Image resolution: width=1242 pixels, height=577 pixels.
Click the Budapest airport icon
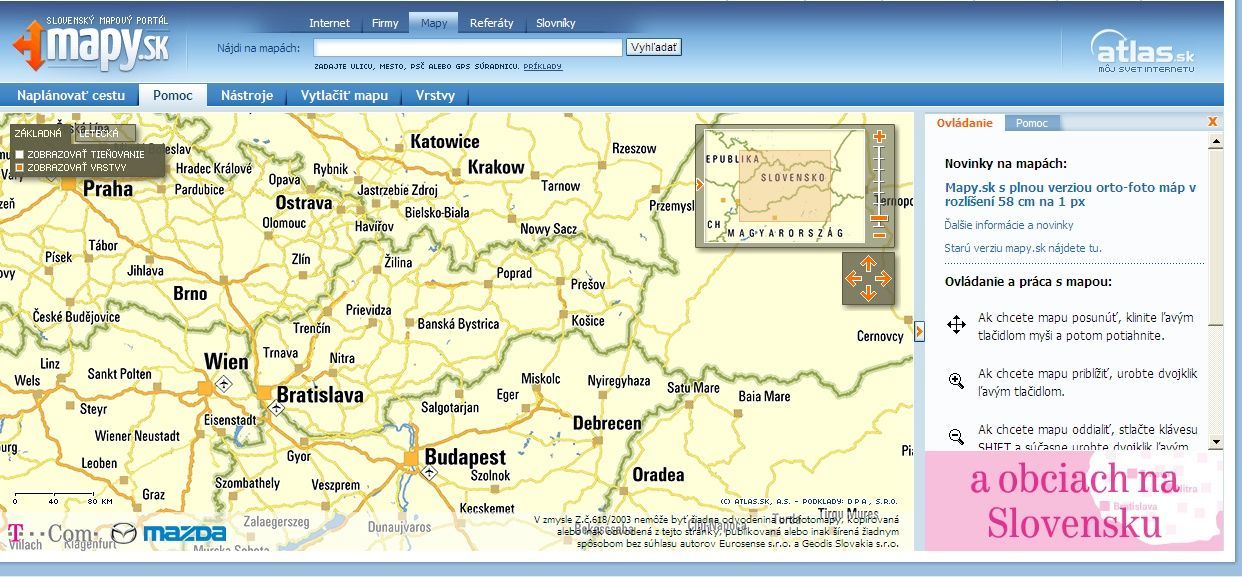[x=429, y=472]
